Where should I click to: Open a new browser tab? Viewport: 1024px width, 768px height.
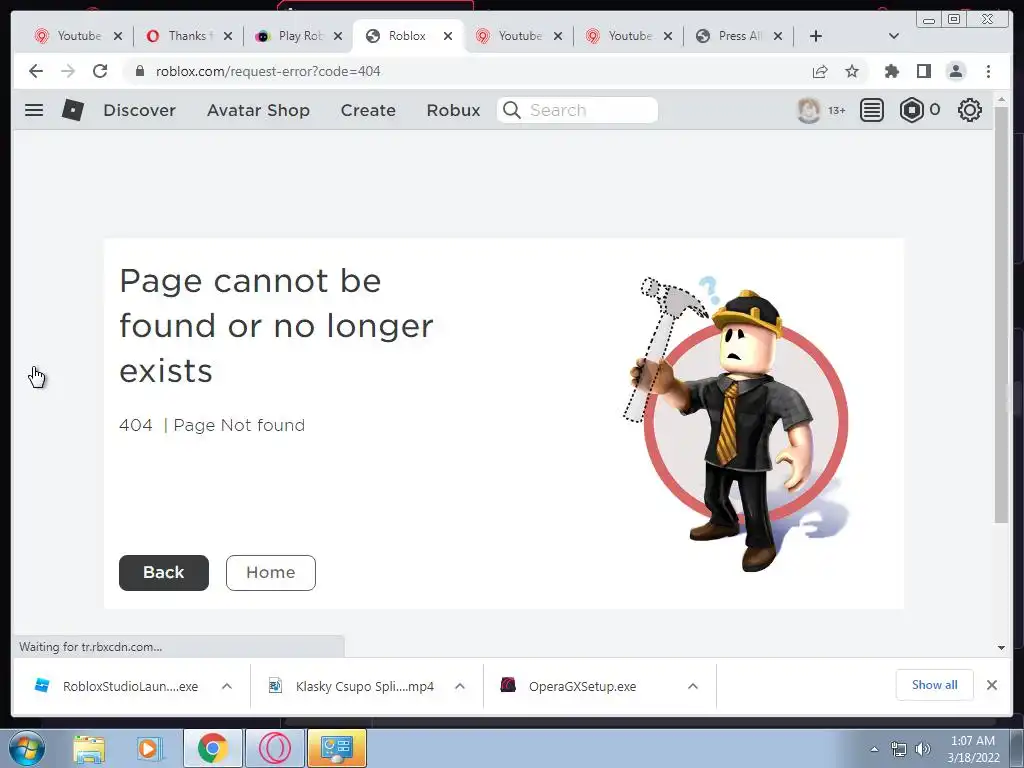[x=816, y=36]
